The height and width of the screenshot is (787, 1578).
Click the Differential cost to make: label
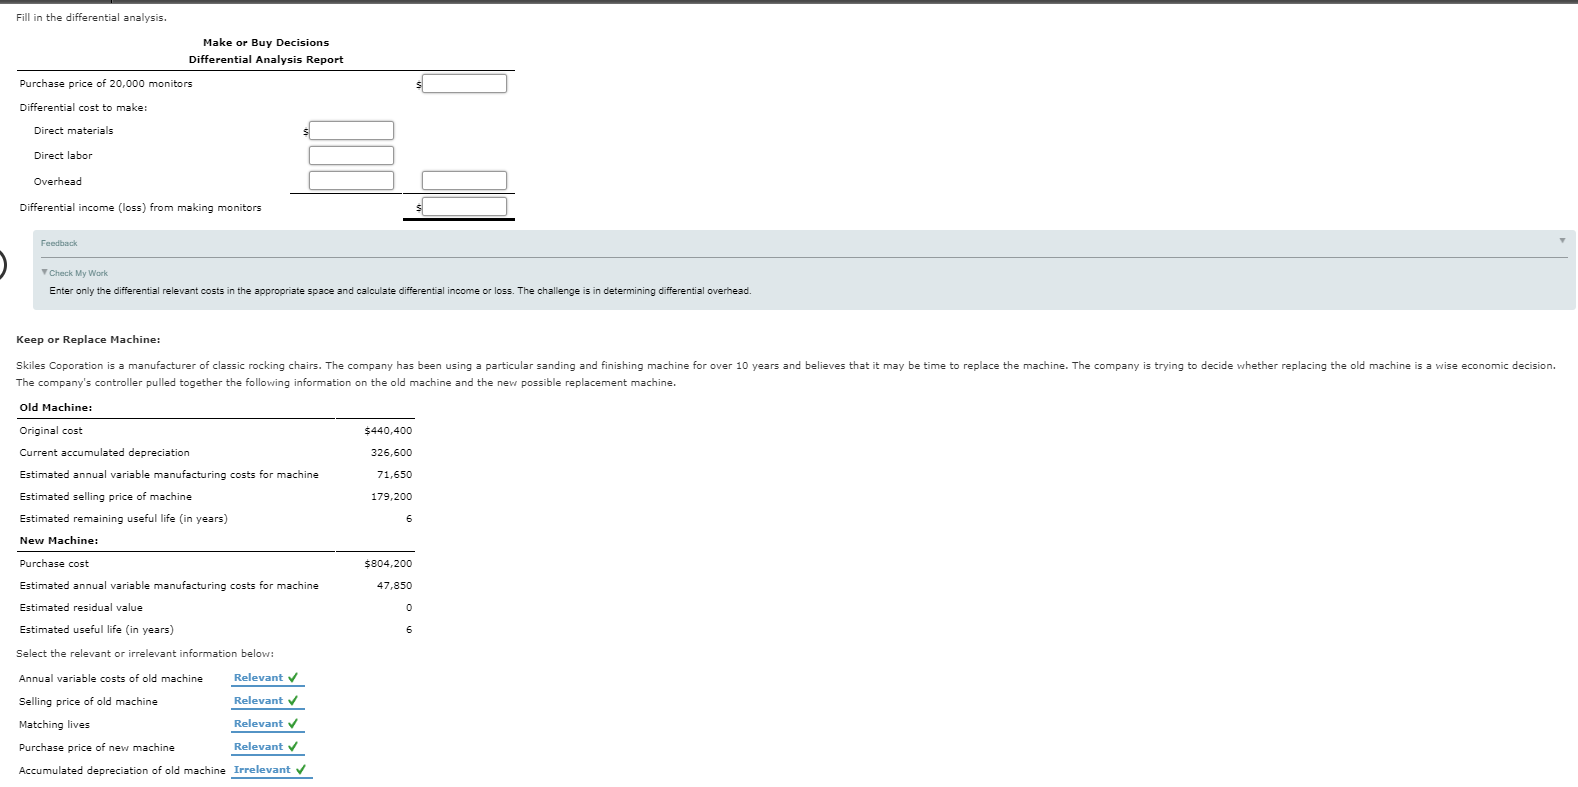[83, 108]
